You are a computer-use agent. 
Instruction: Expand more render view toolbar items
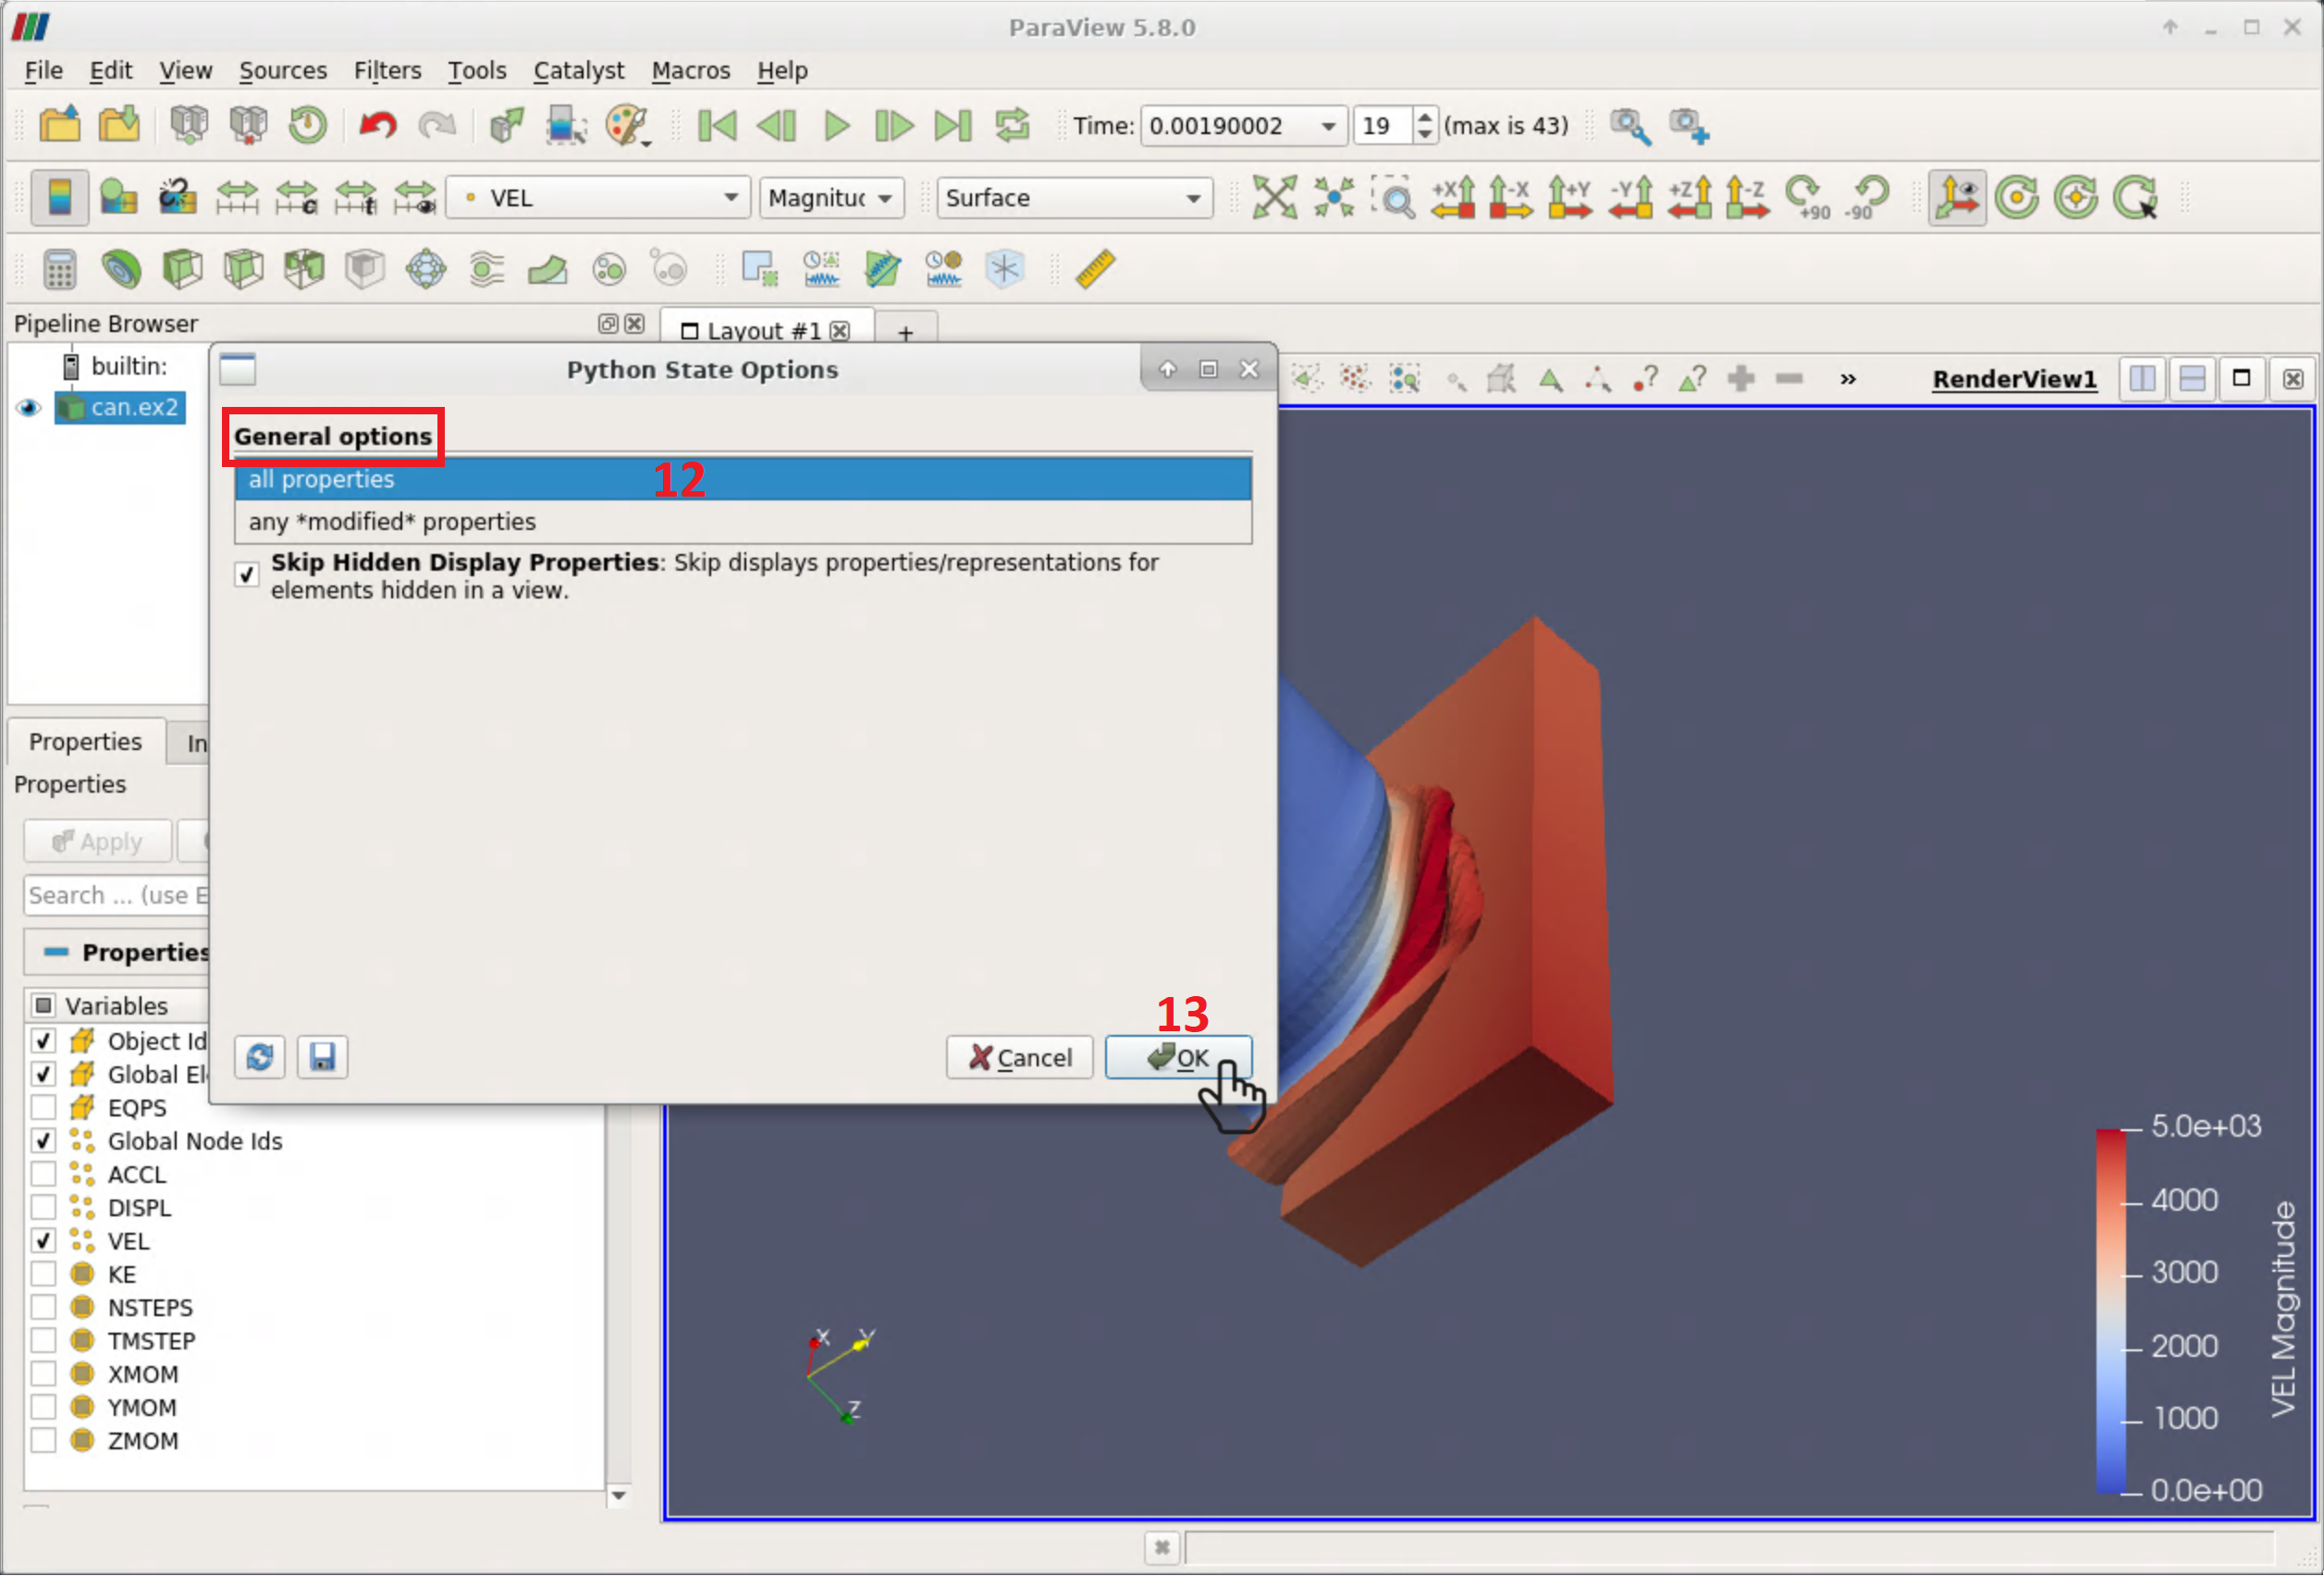(1847, 379)
